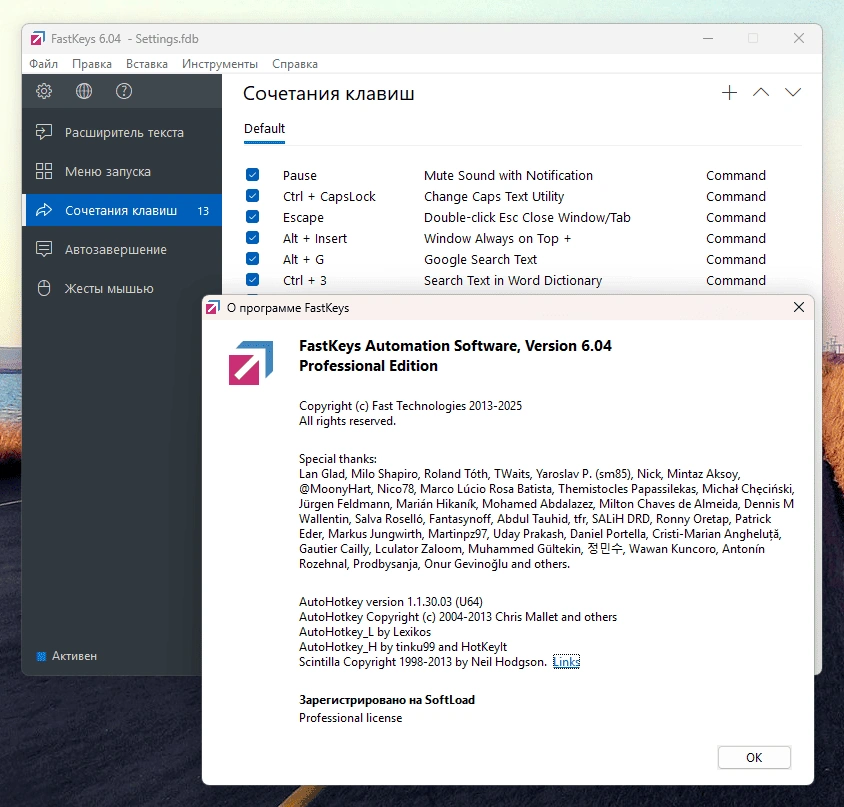Uncheck the Pause shortcut checkbox
844x807 pixels.
tap(252, 175)
